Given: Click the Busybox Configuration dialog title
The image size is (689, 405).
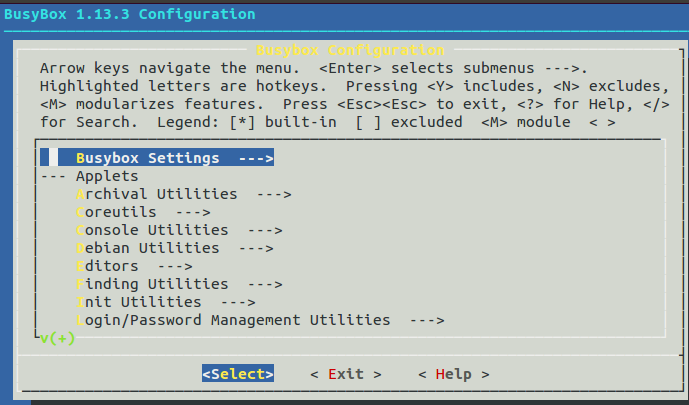Looking at the screenshot, I should (350, 50).
